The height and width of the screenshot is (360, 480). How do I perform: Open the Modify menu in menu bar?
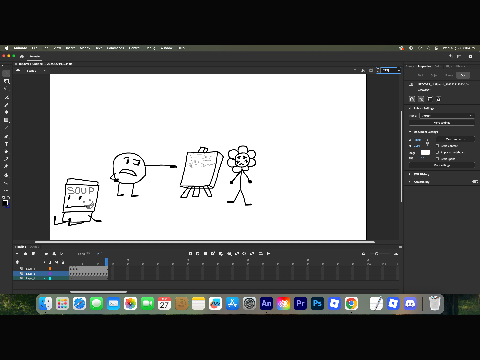tap(85, 48)
